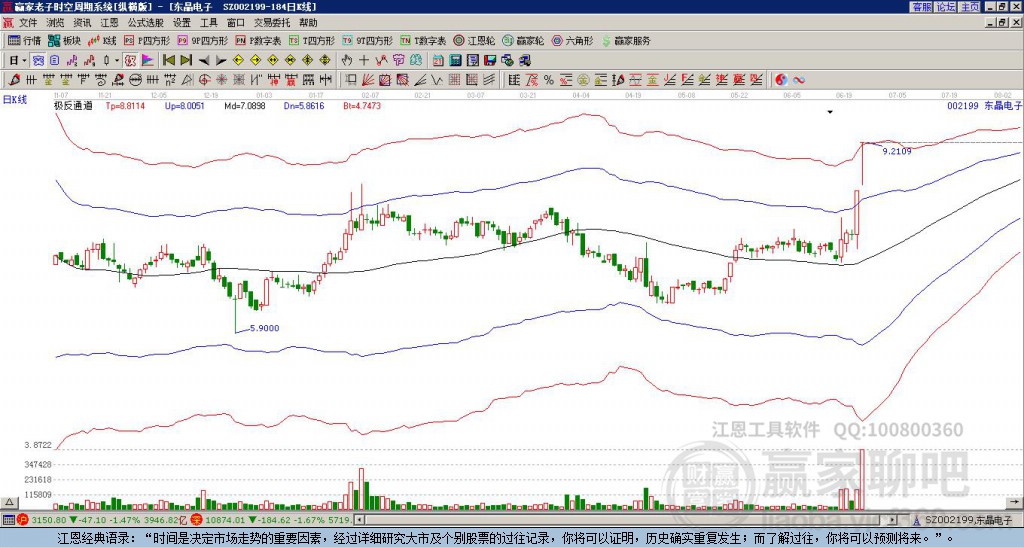This screenshot has width=1024, height=548.
Task: Toggle the highlighted 权 adjustment icon
Action: point(129,60)
